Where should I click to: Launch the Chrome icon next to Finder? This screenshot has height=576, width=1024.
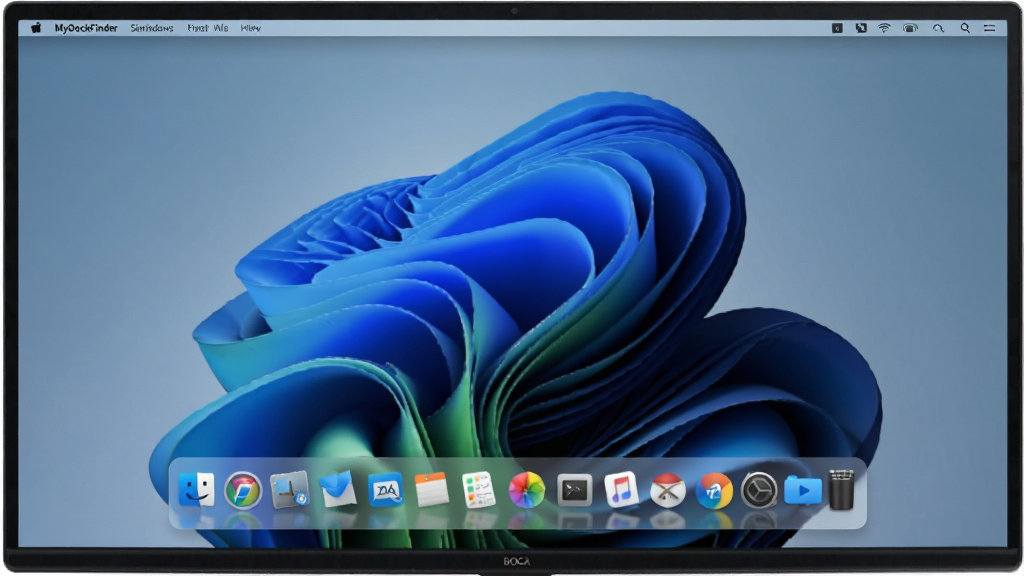(243, 490)
